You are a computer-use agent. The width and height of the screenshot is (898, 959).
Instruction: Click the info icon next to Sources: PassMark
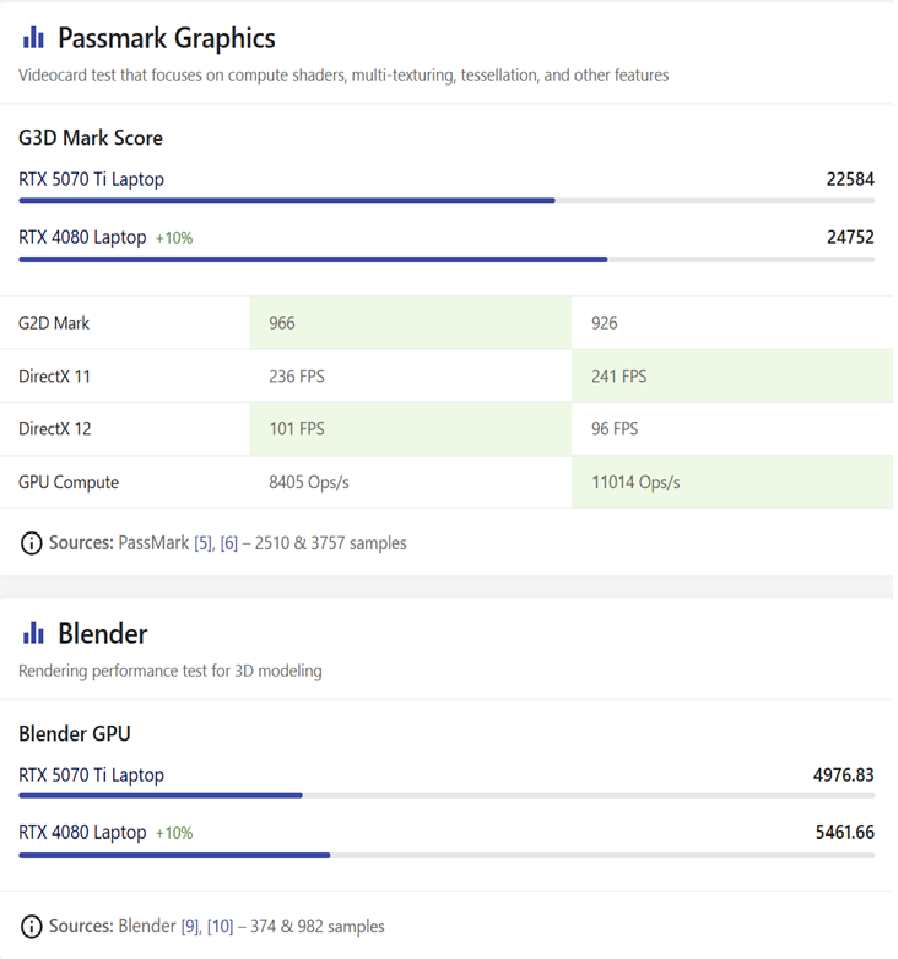(x=31, y=543)
